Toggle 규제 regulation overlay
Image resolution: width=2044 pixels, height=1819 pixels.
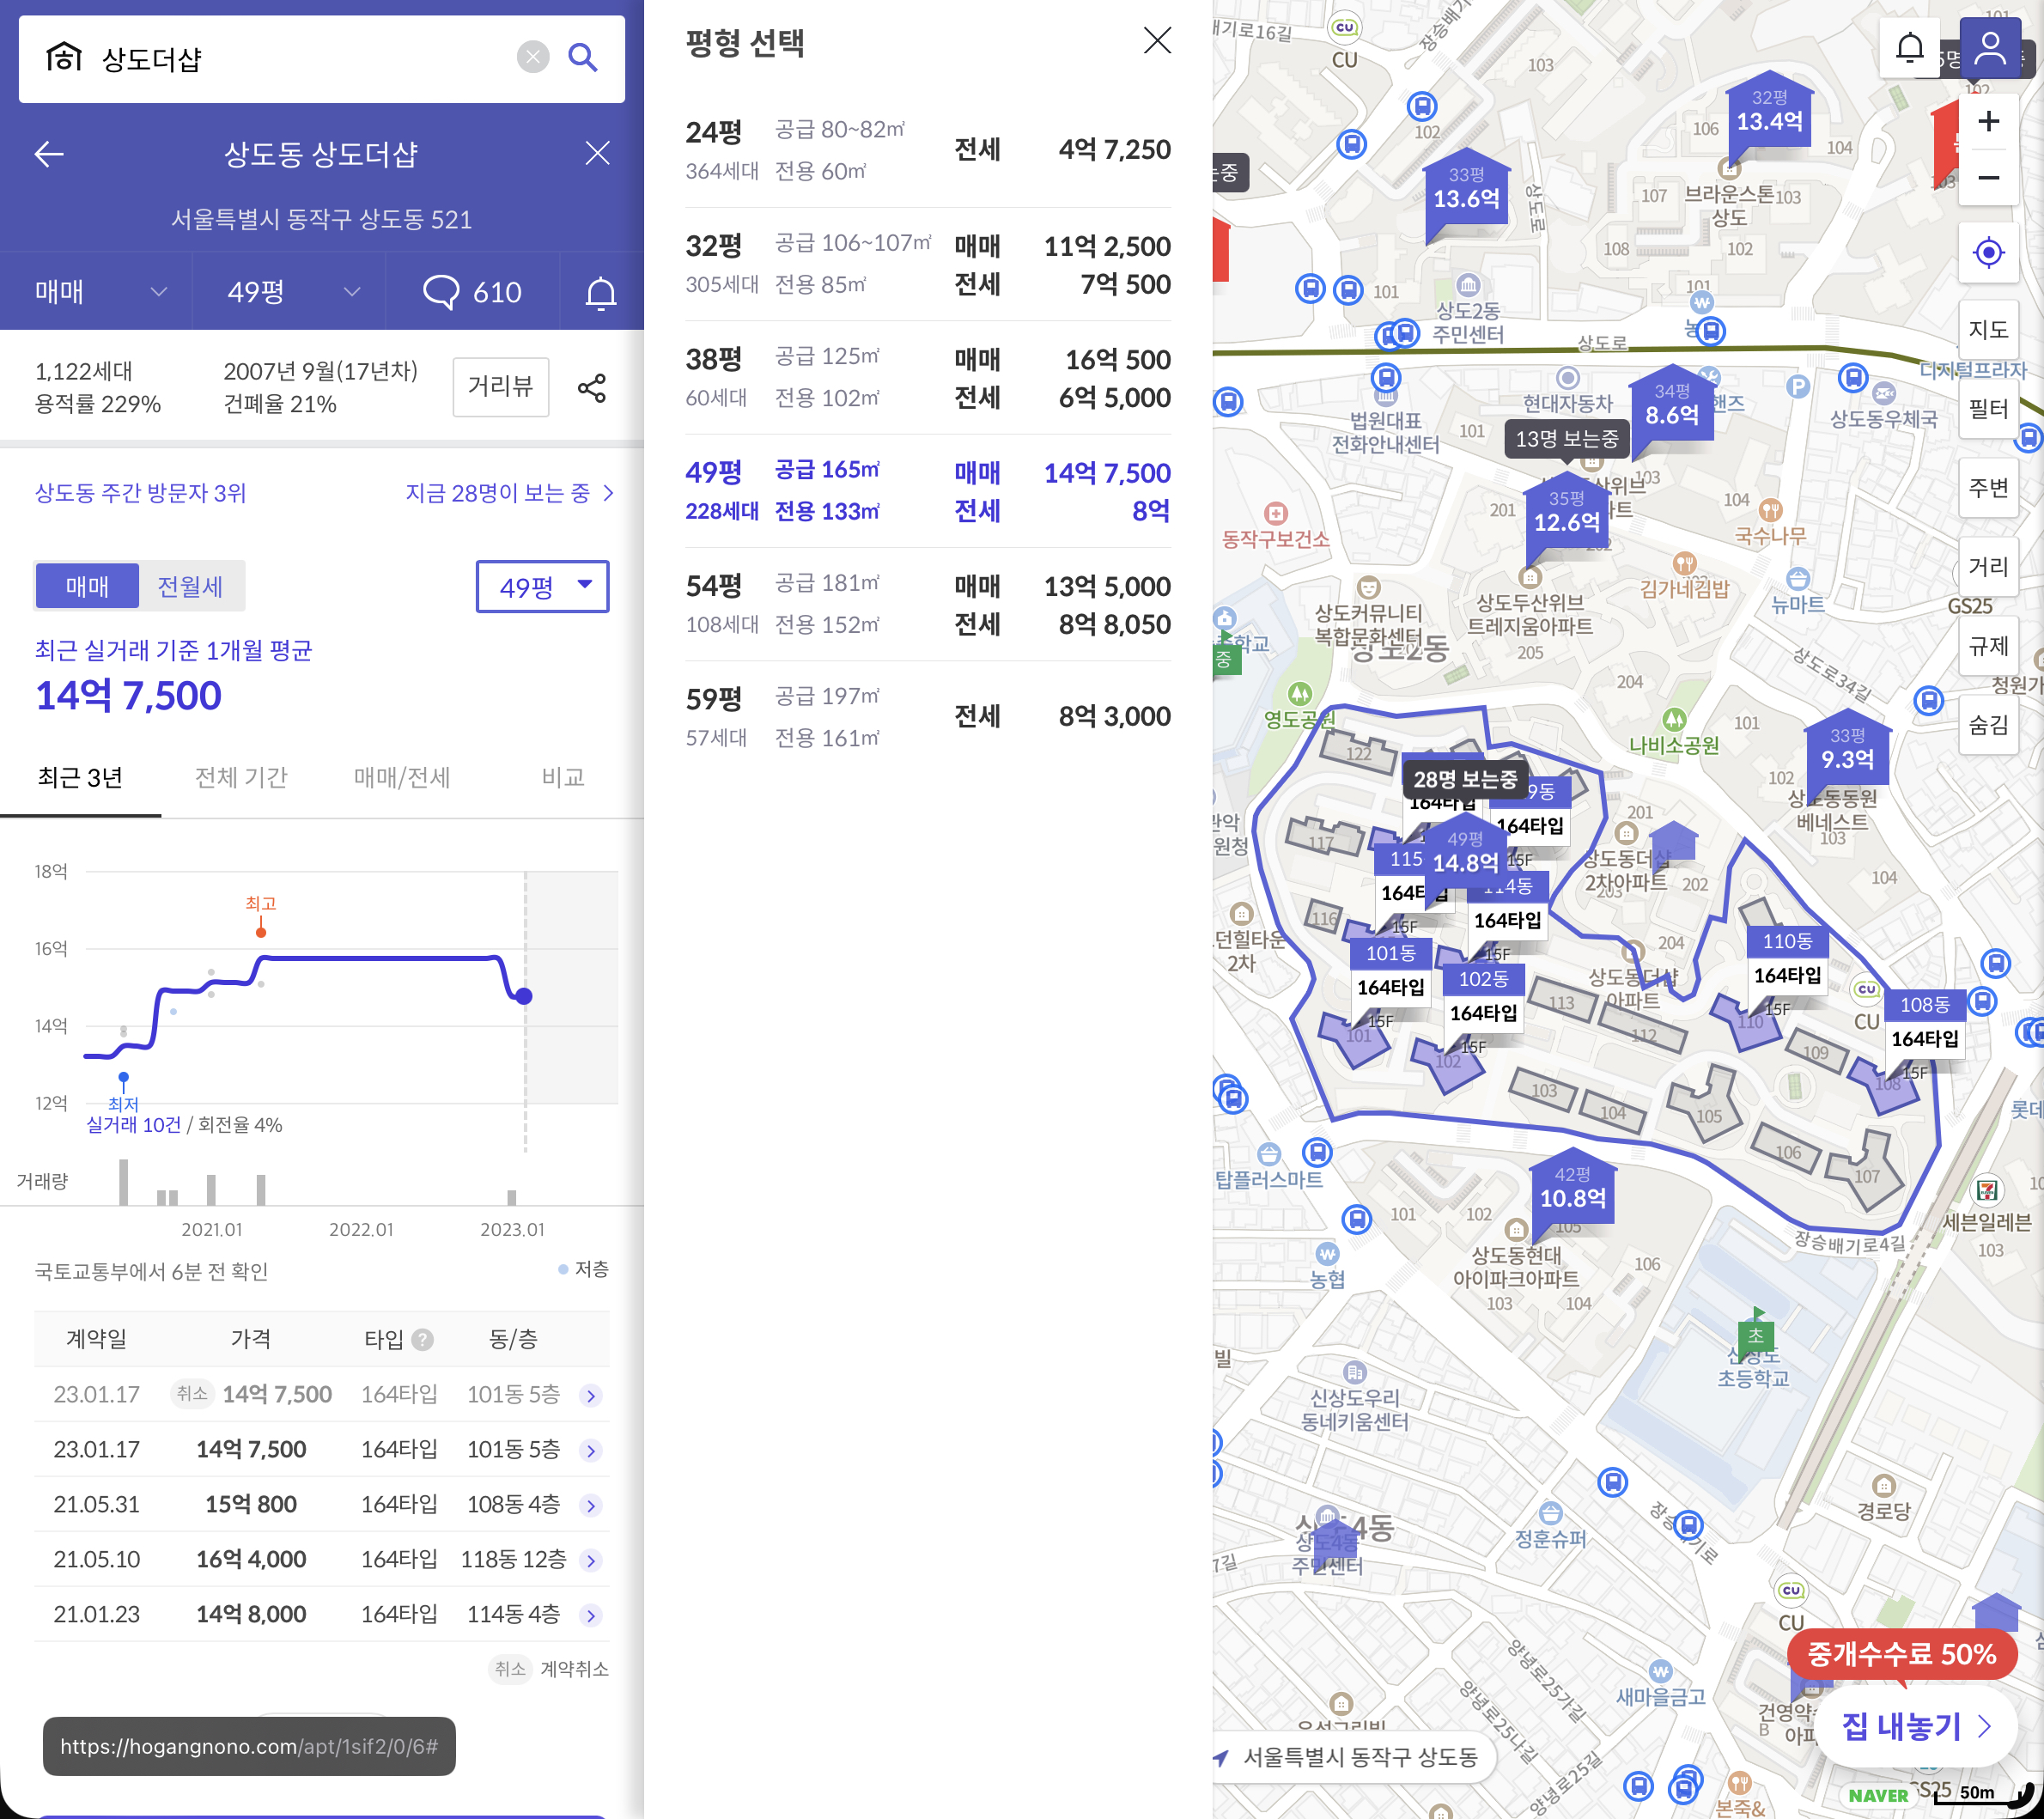[x=1989, y=646]
